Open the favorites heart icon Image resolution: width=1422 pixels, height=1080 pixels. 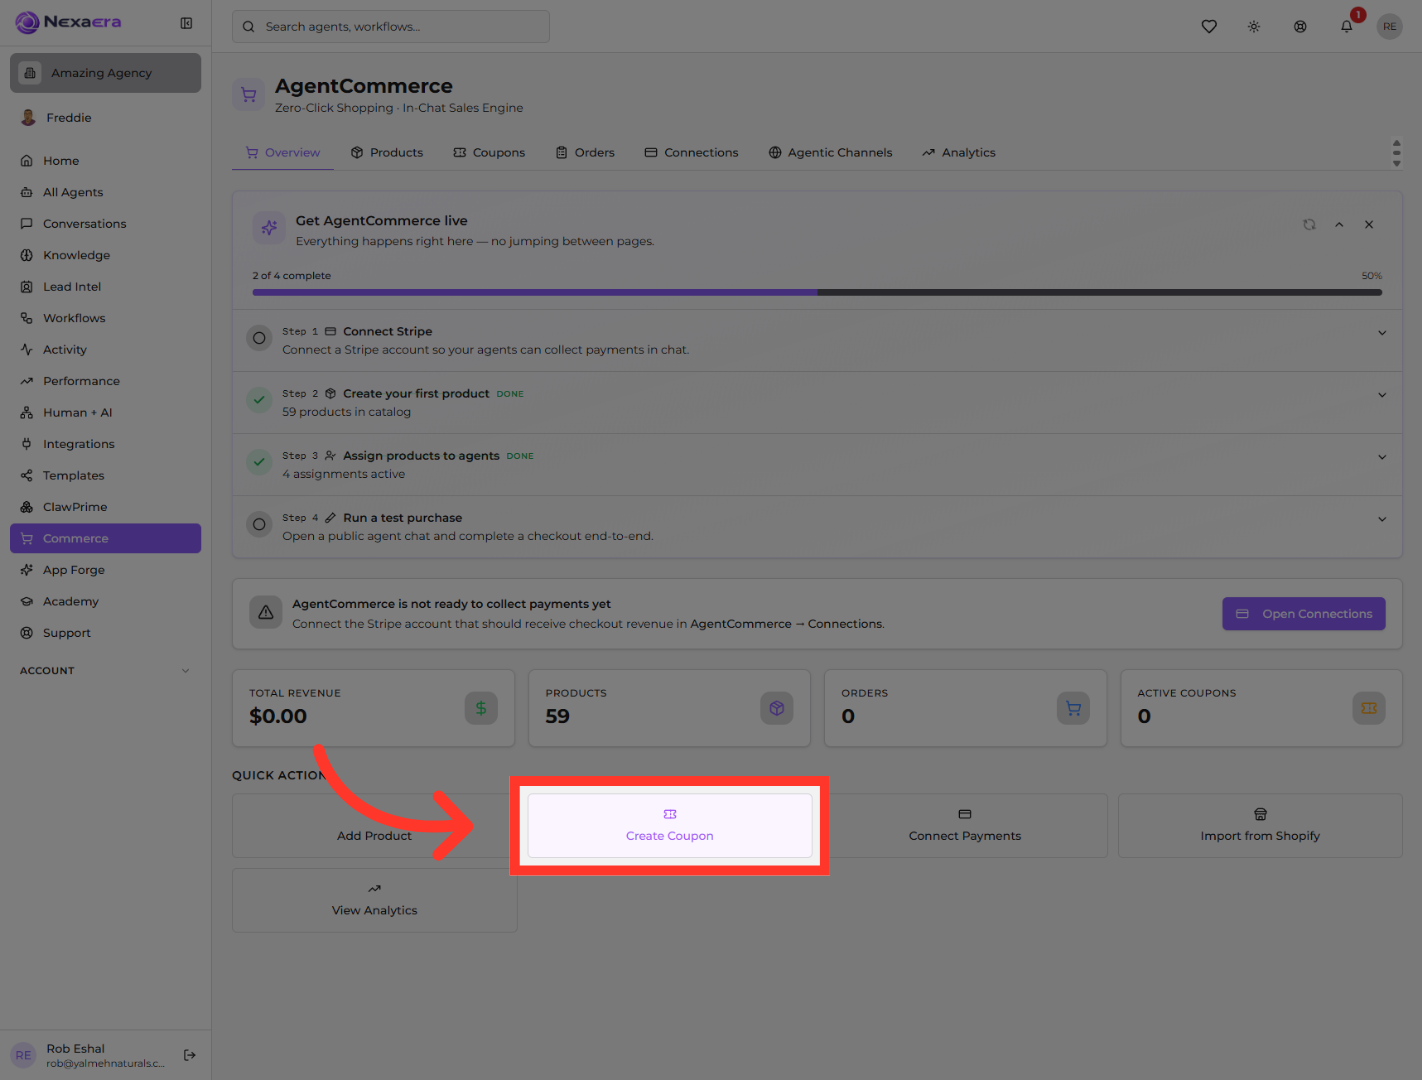pos(1209,27)
